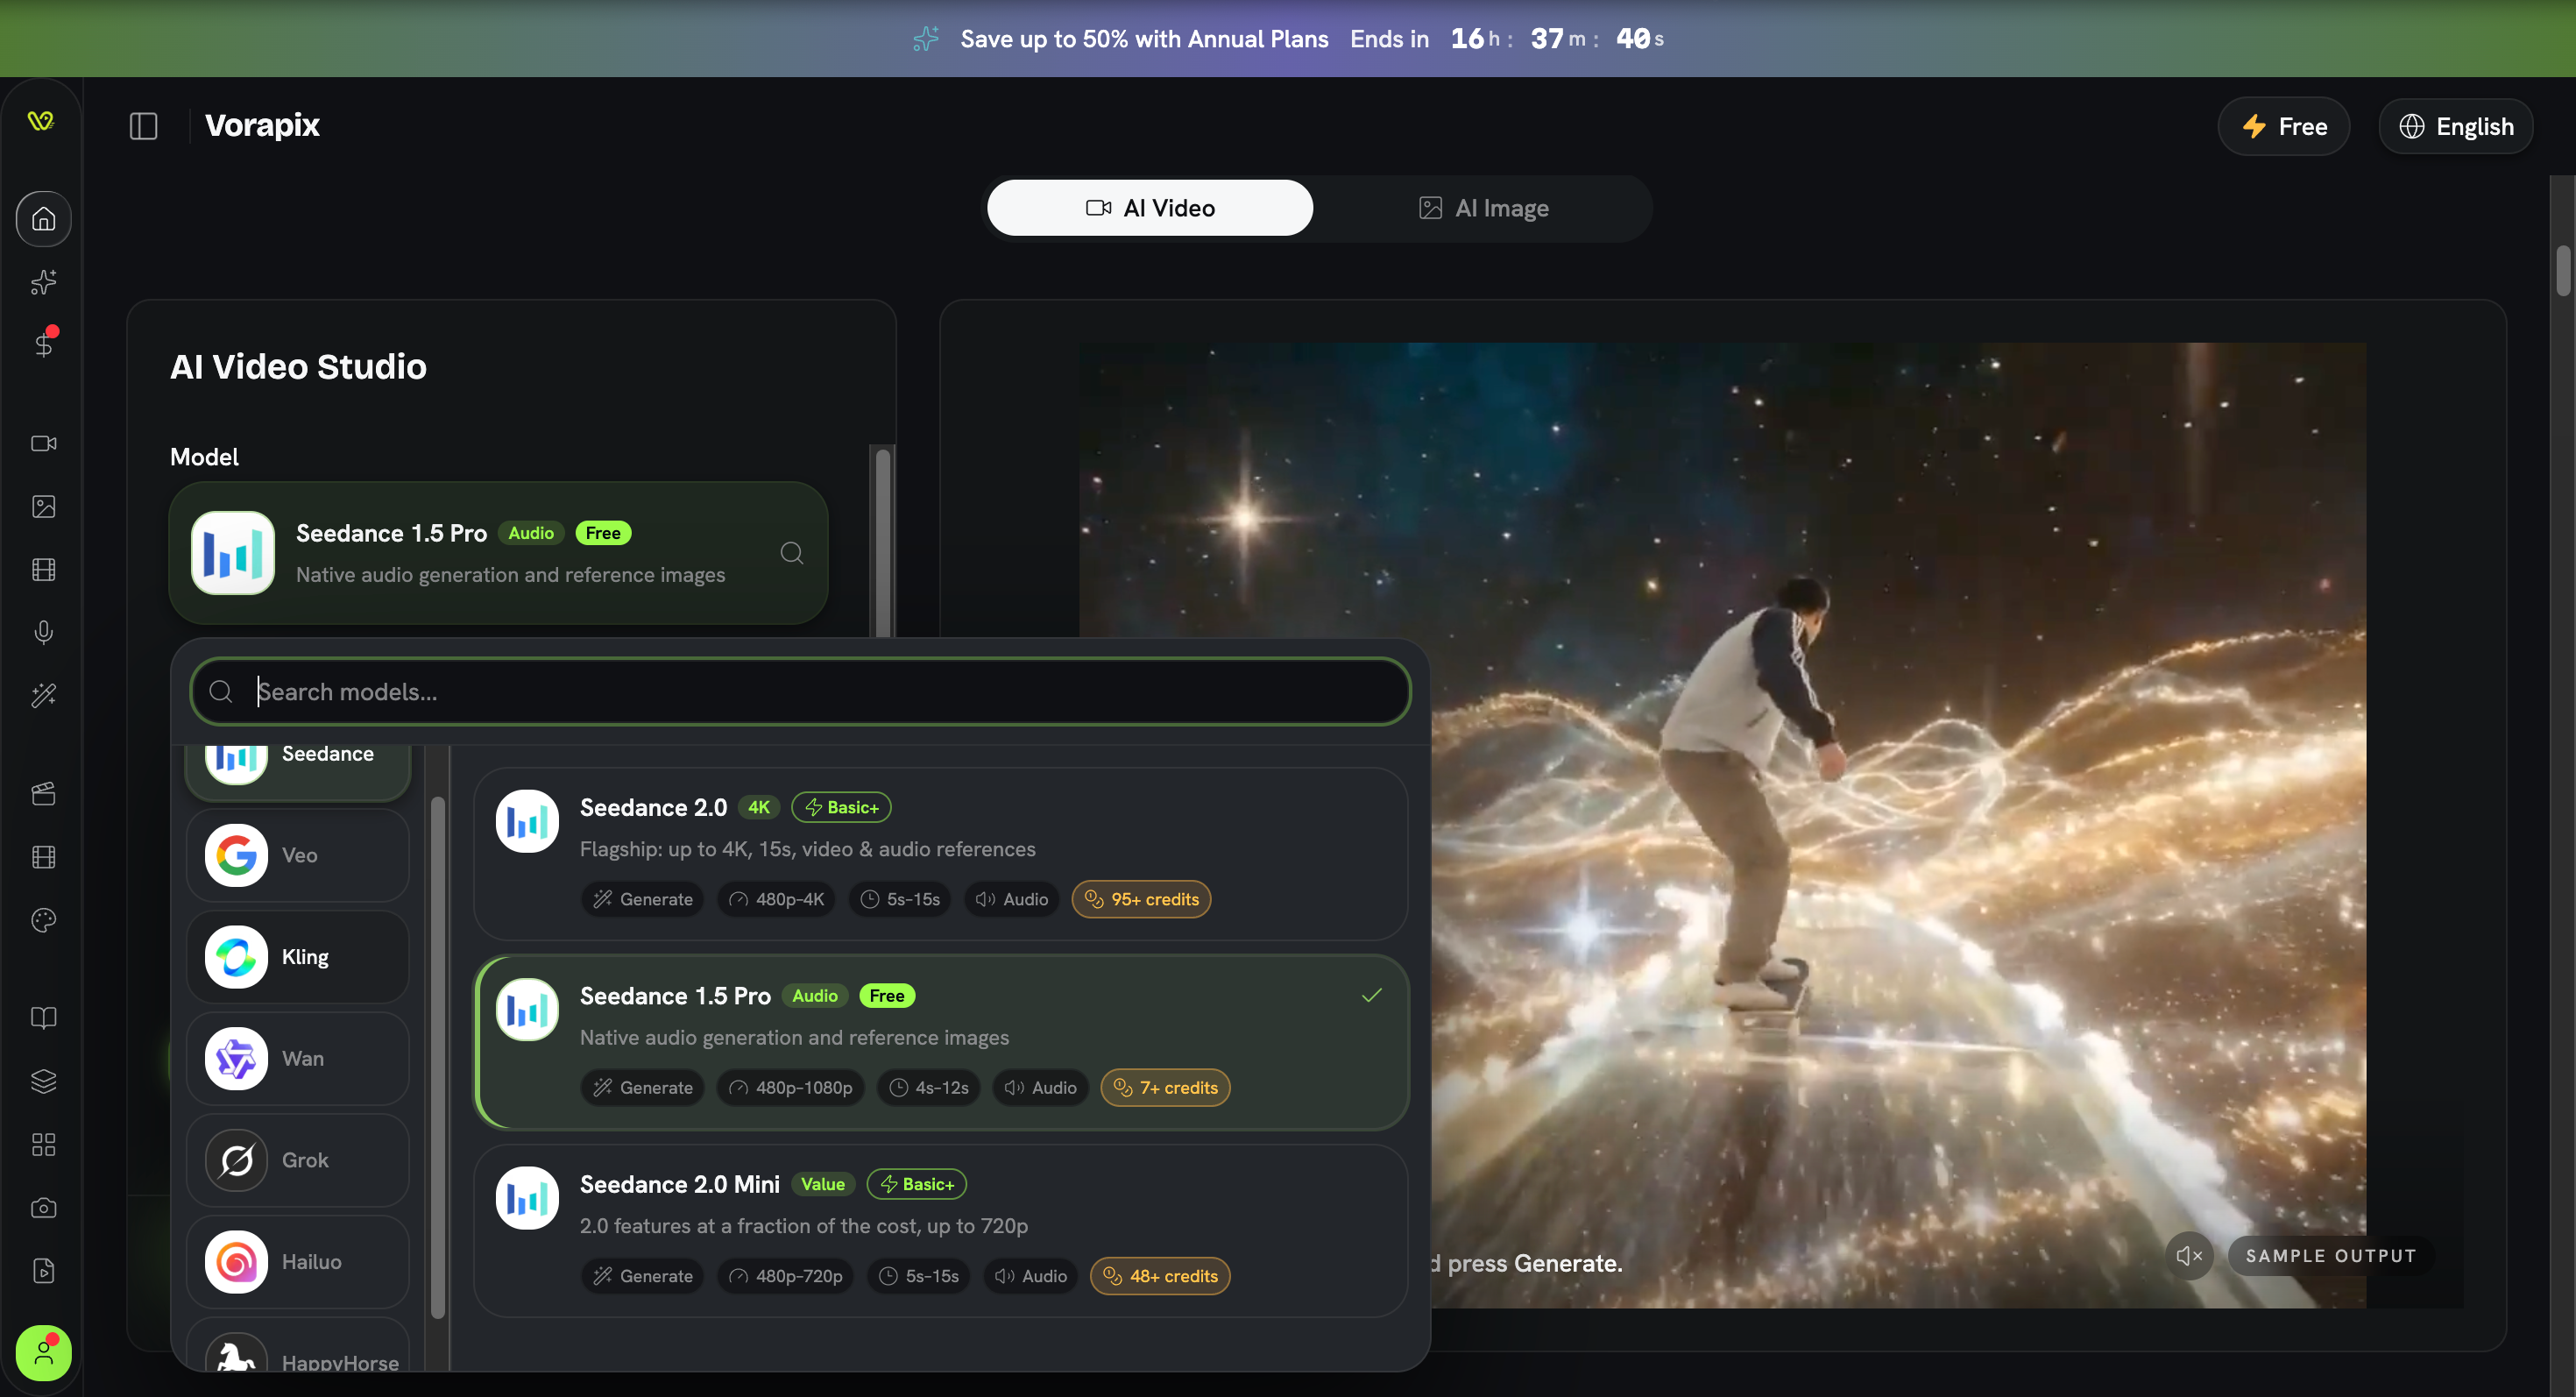
Task: Select the Kling provider category
Action: click(x=298, y=957)
